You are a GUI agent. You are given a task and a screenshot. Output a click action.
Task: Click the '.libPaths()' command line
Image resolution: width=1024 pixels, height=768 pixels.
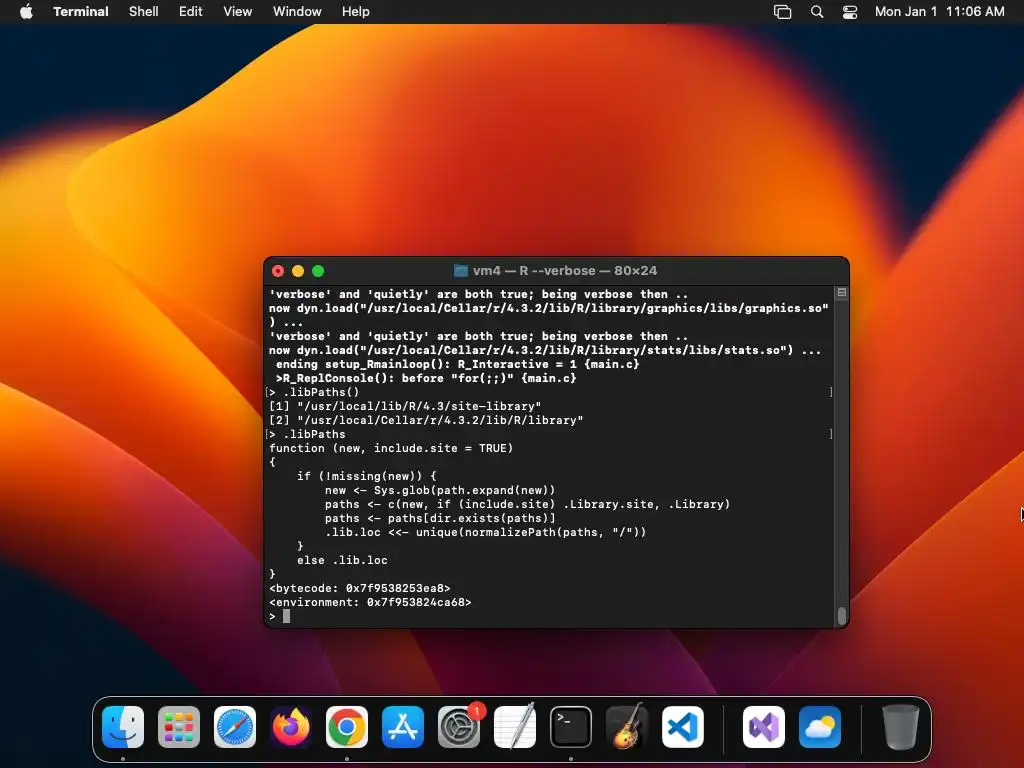point(321,392)
